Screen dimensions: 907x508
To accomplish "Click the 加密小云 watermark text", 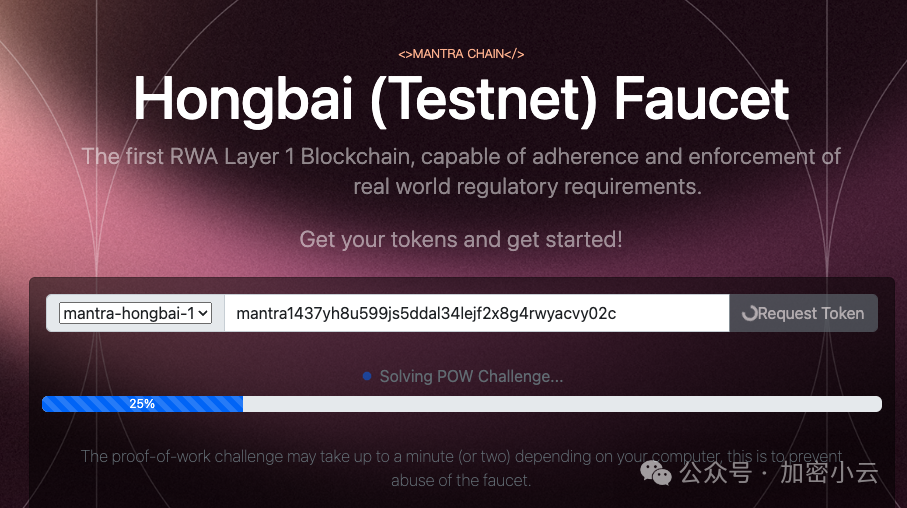I will tap(829, 473).
